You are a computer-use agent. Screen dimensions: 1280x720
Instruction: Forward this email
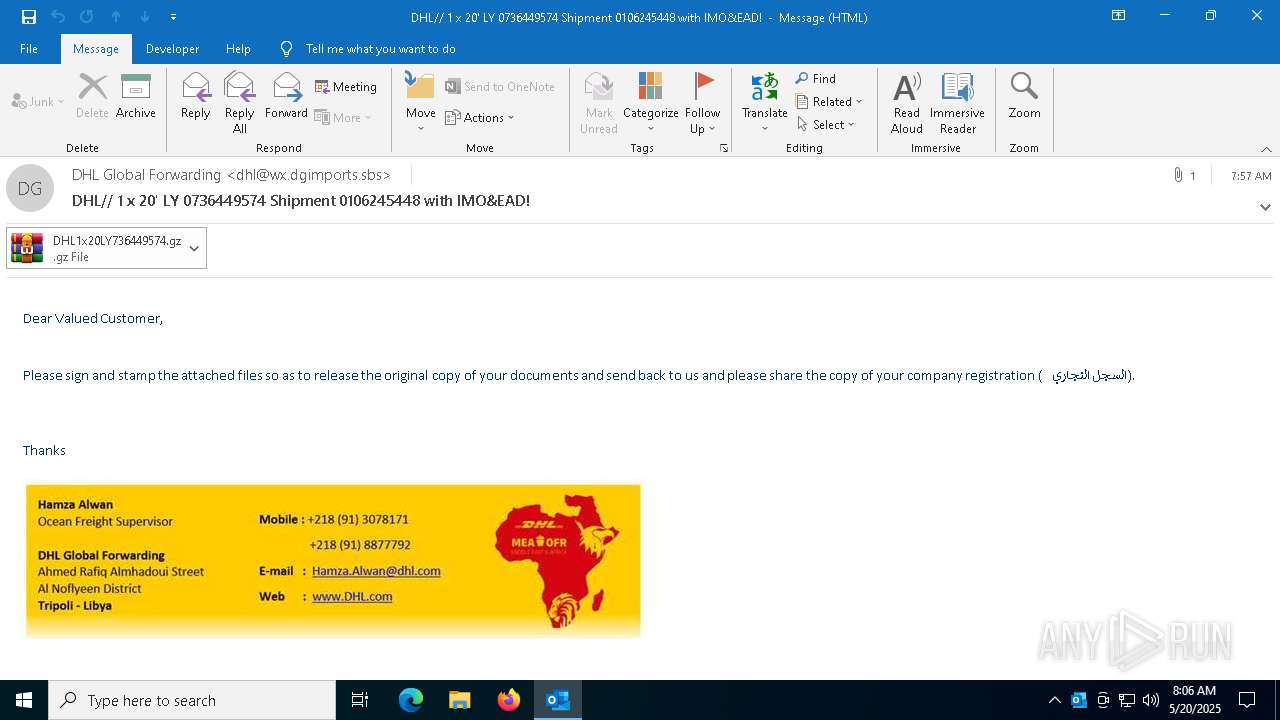[286, 96]
